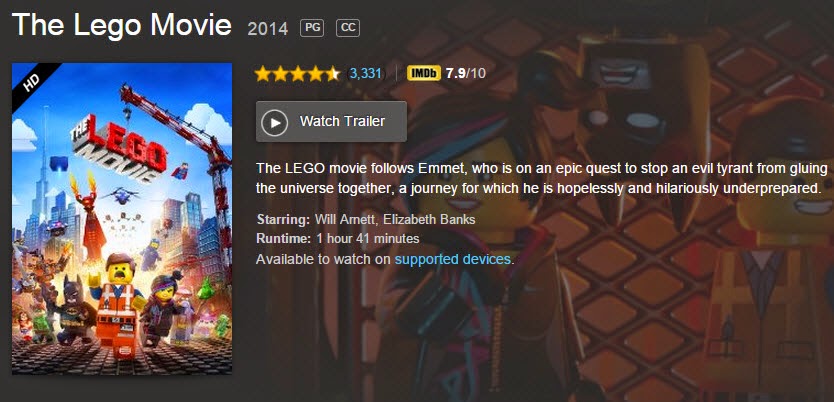Click the movie synopsis paragraph
This screenshot has height=402, width=834.
540,177
